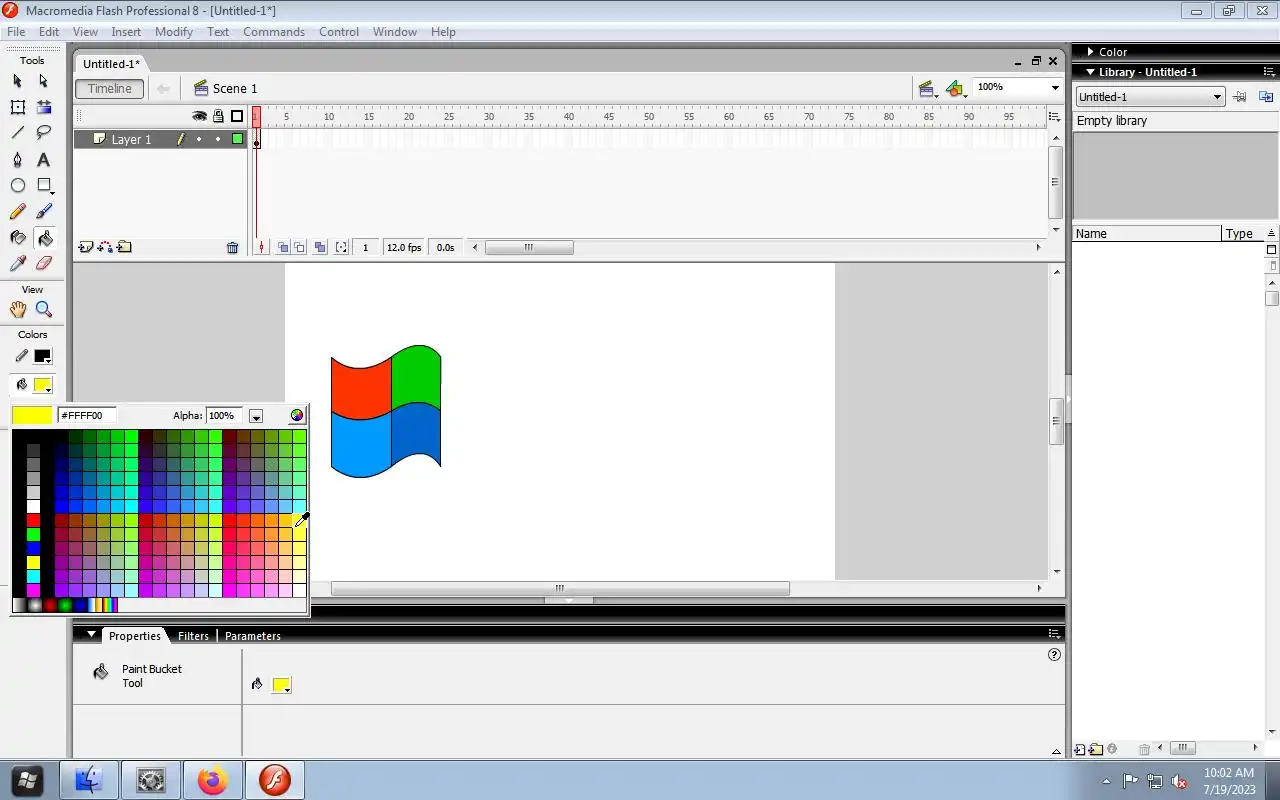Screen dimensions: 1280x800
Task: Click the stroke color black swatch
Action: (42, 356)
